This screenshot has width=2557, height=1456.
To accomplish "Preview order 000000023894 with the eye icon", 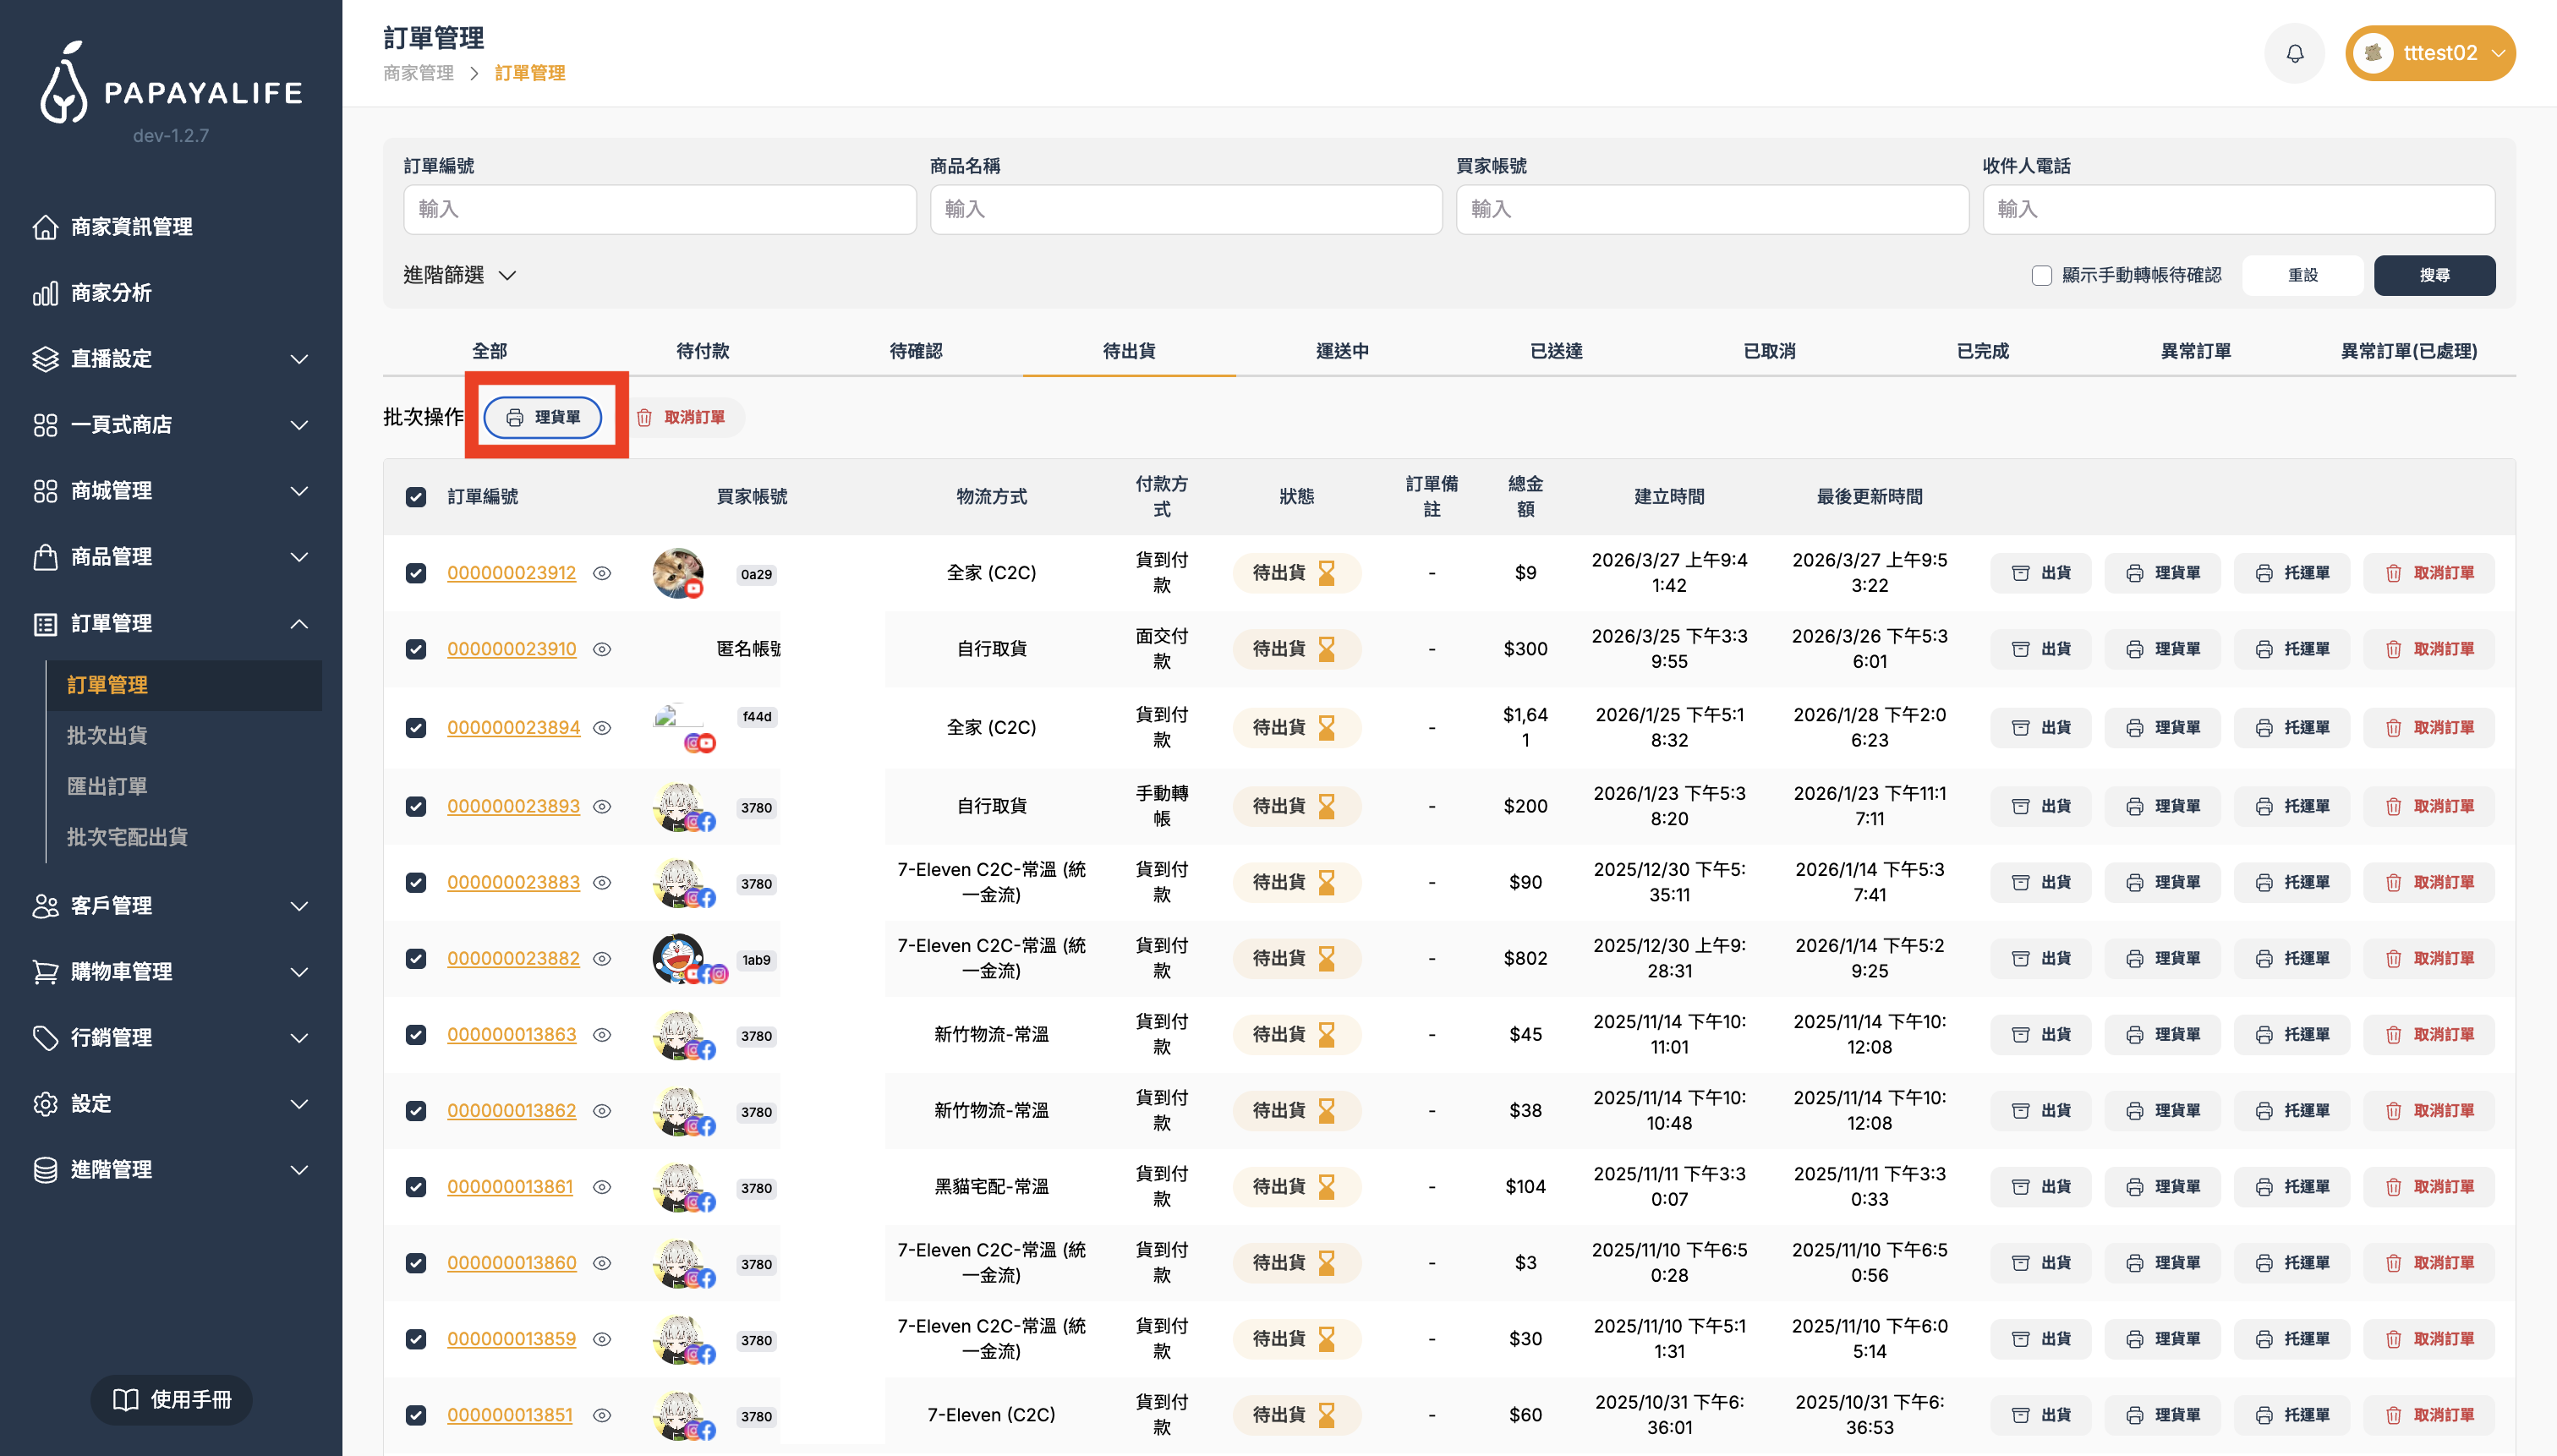I will coord(603,728).
